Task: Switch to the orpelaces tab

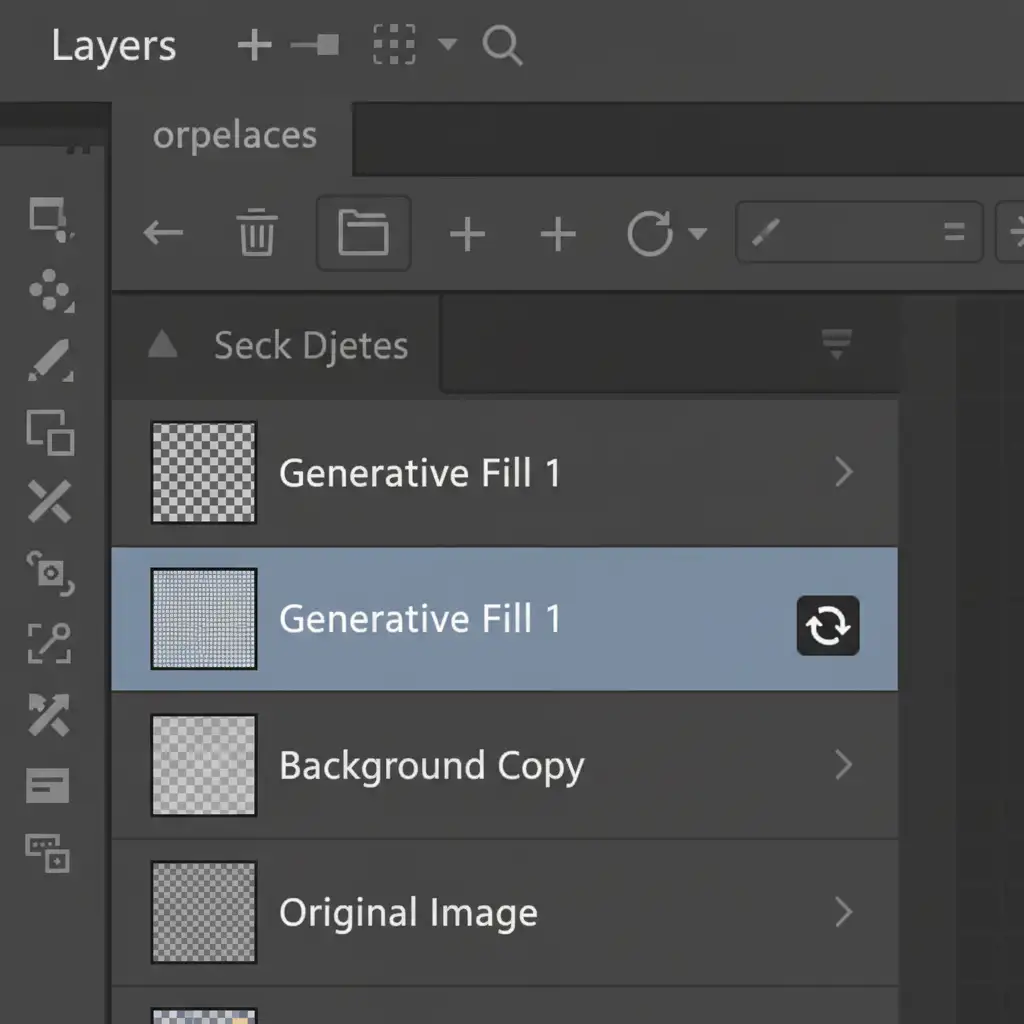Action: point(234,137)
